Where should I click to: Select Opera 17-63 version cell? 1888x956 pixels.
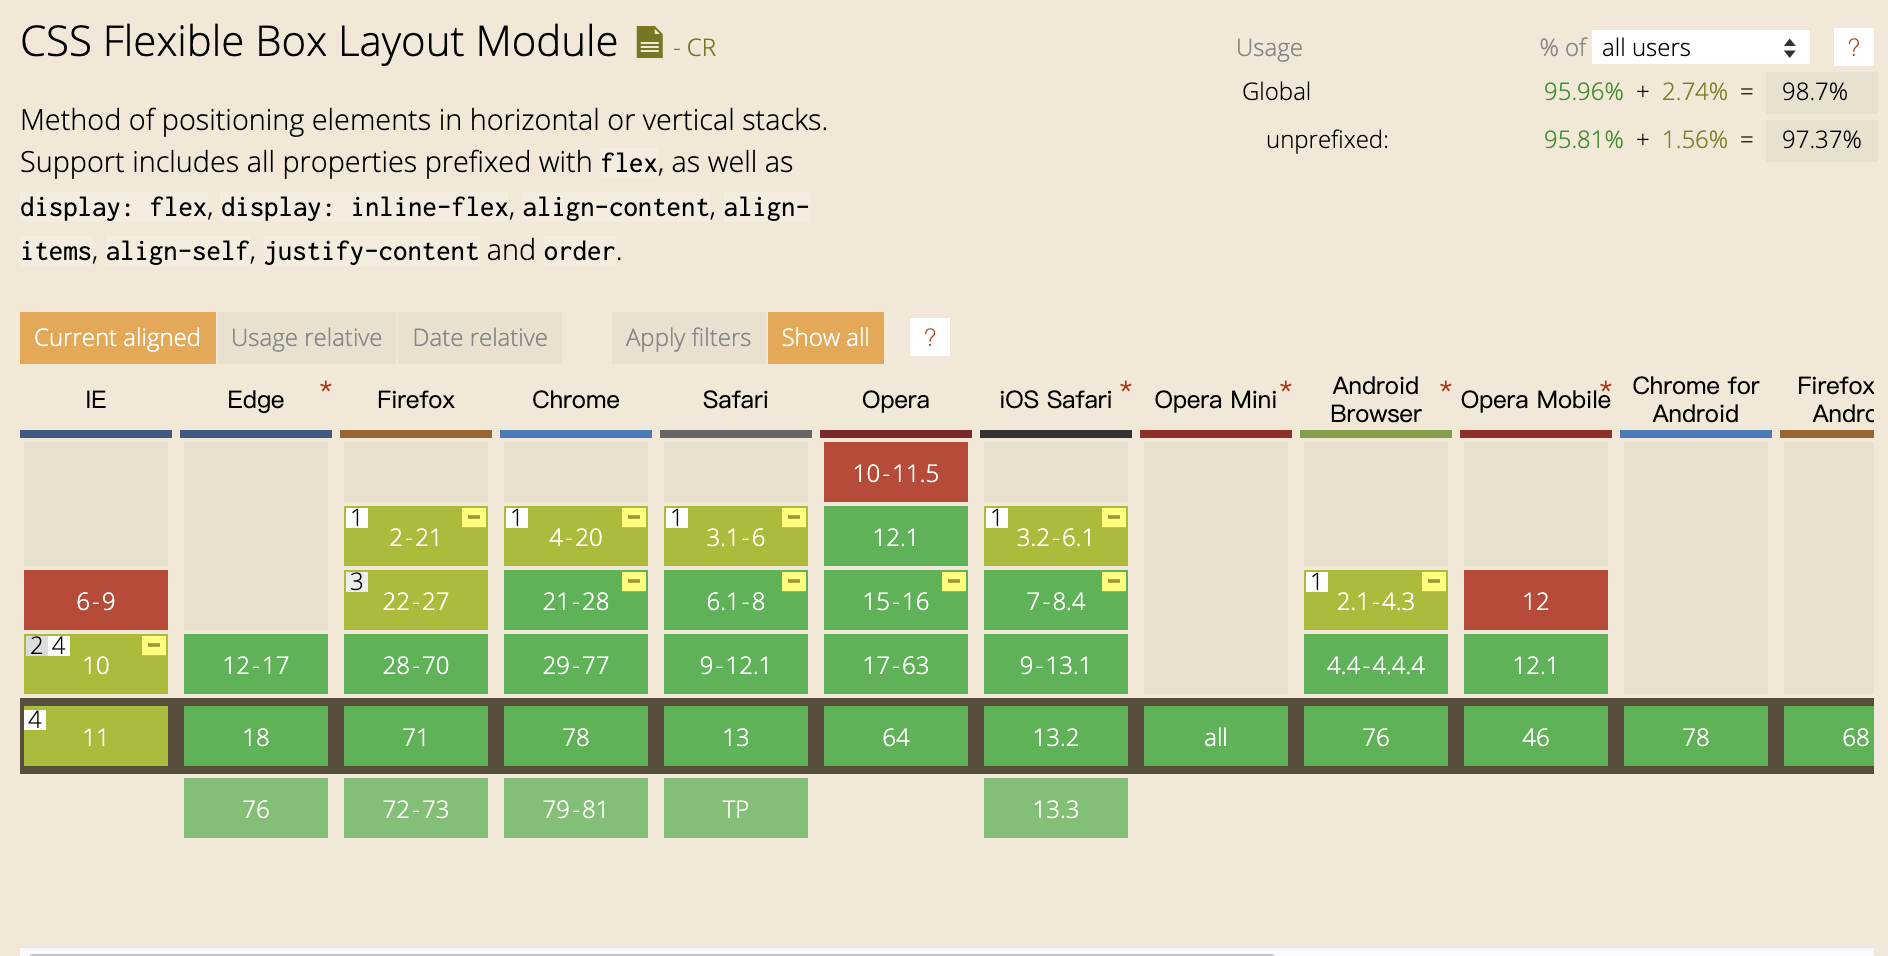[896, 664]
